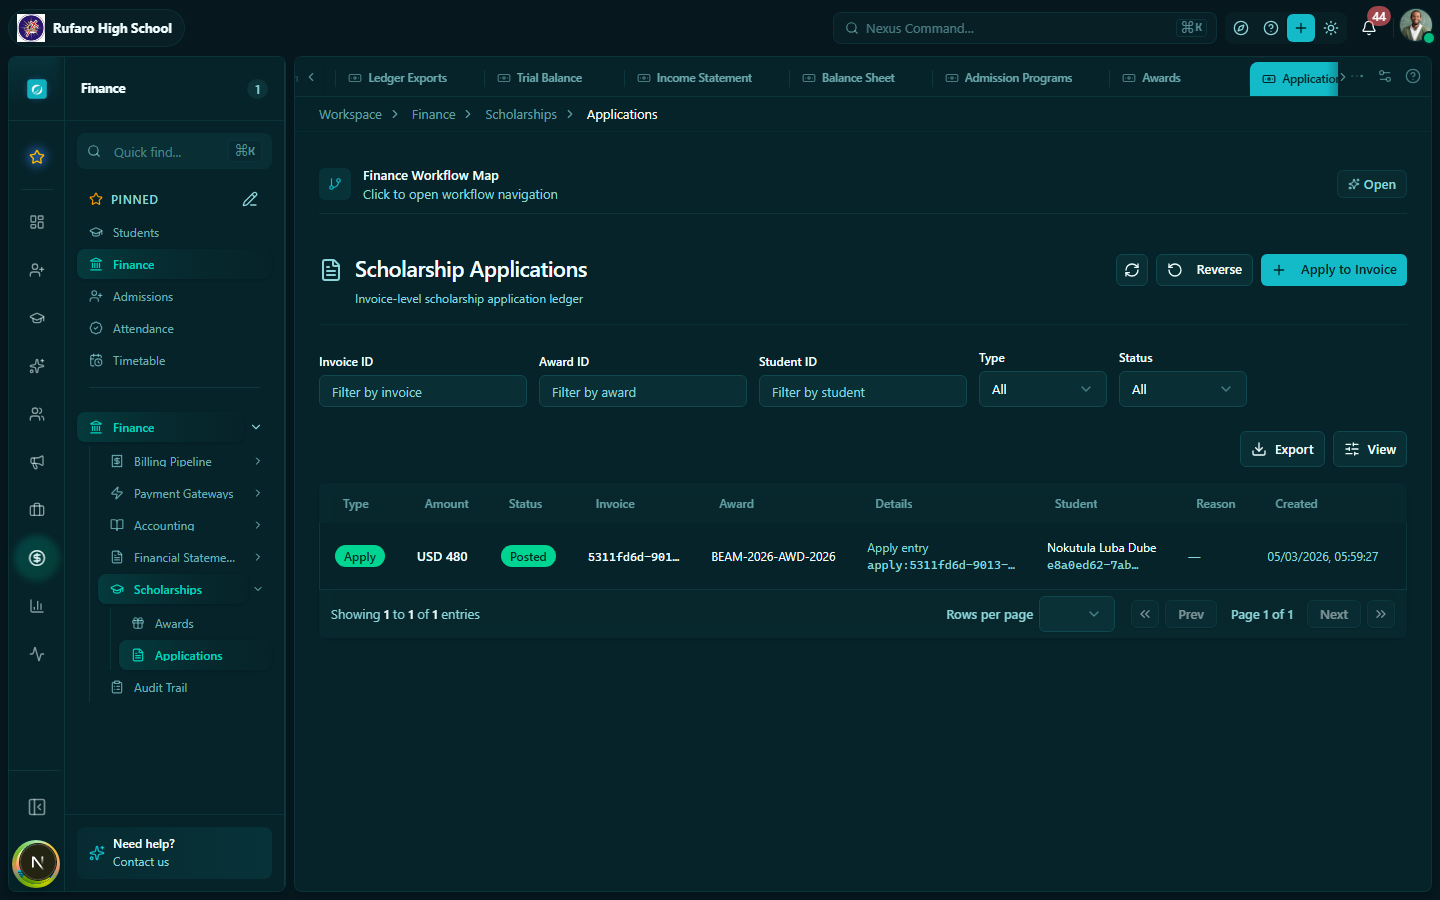The height and width of the screenshot is (900, 1440).
Task: Expand Accounting submenu
Action: point(258,525)
